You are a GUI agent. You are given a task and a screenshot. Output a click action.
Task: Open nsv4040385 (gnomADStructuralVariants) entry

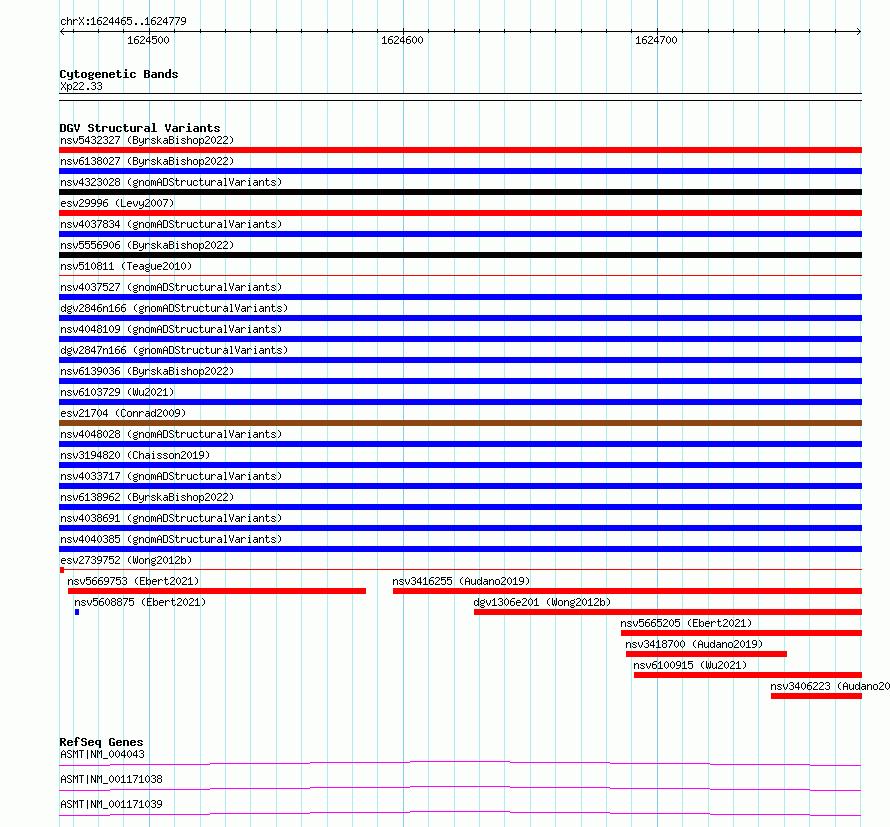[x=171, y=539]
